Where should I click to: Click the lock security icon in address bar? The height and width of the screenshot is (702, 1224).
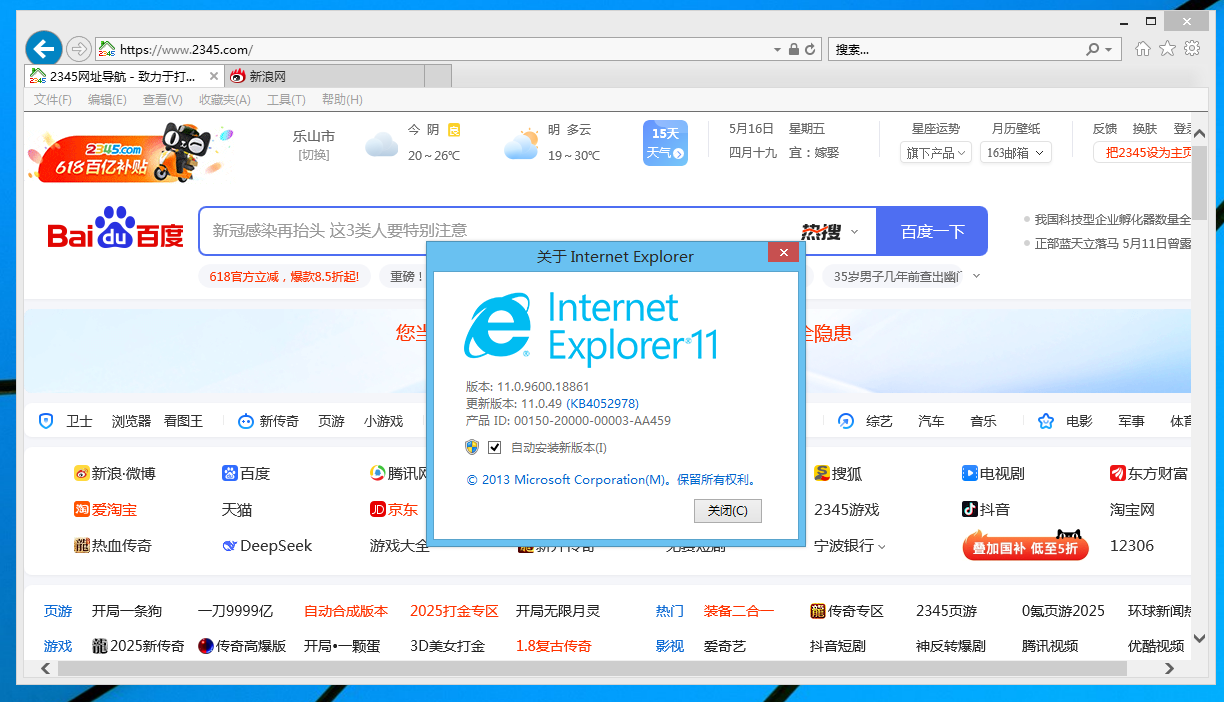[794, 49]
